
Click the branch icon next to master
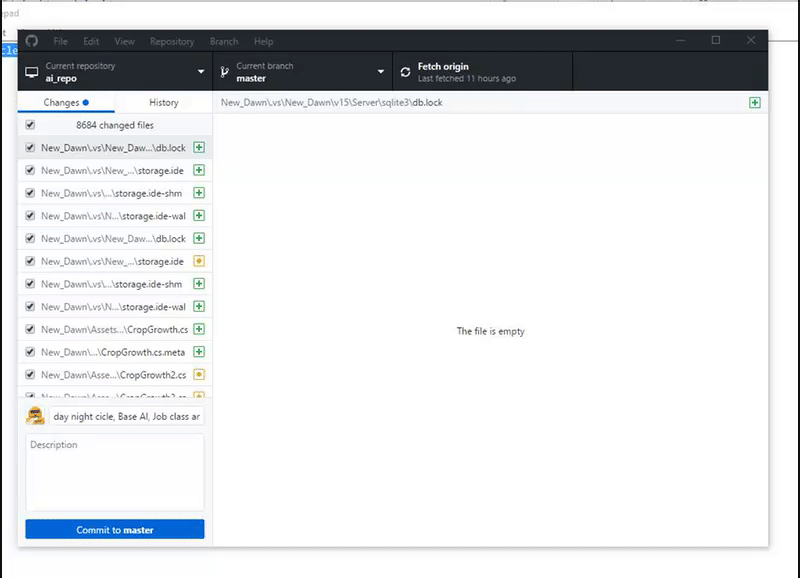click(224, 71)
